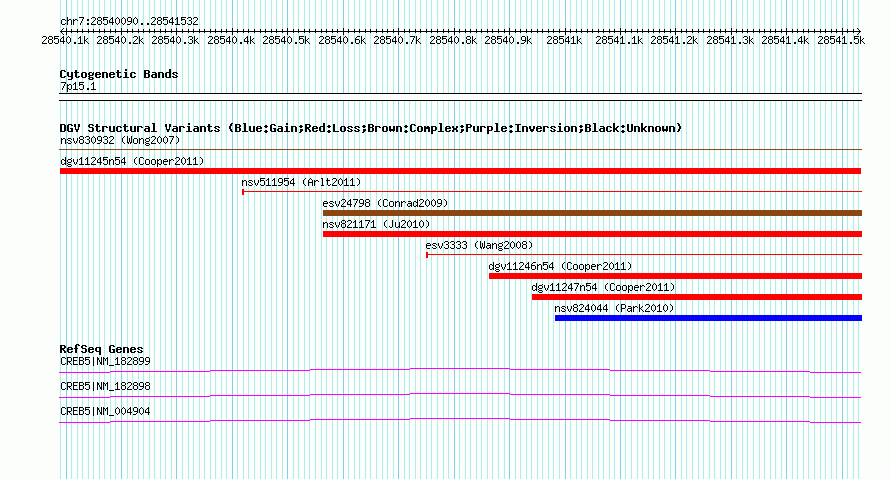Screen dimensions: 890x479
Task: Click the nsv821171 red loss bar
Action: coord(593,234)
